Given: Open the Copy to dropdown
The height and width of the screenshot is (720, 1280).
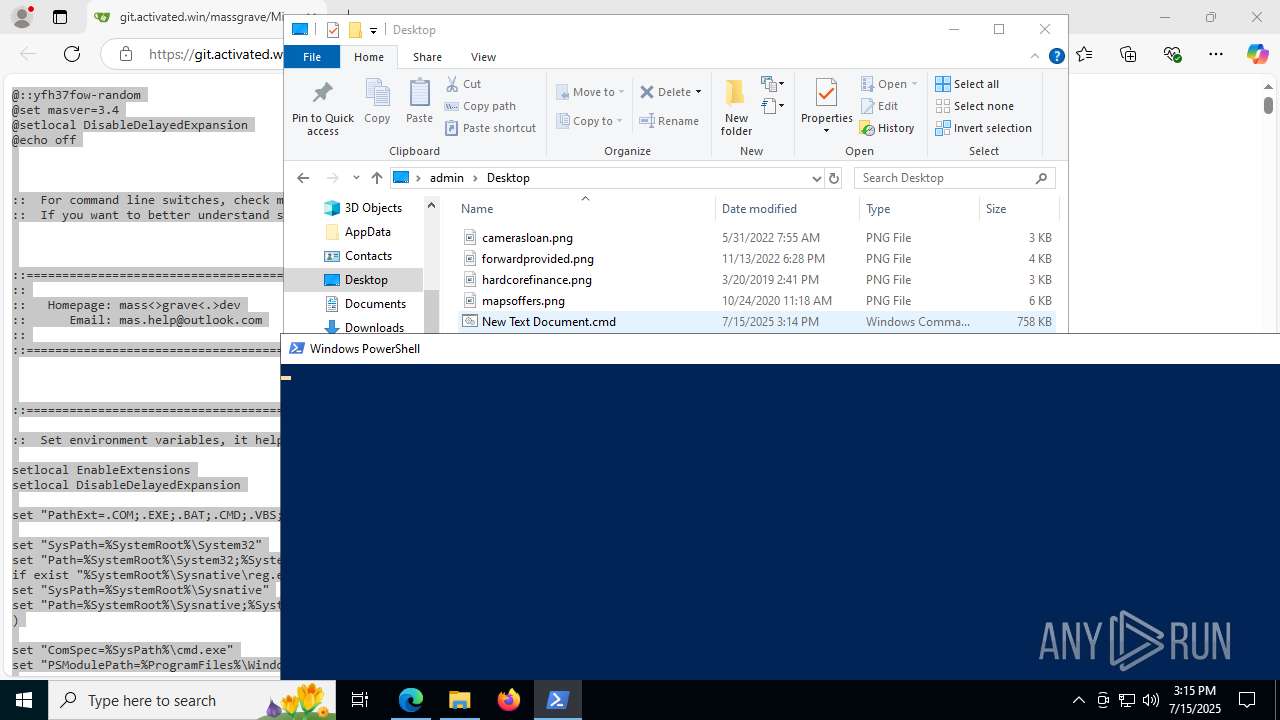Looking at the screenshot, I should pos(590,121).
